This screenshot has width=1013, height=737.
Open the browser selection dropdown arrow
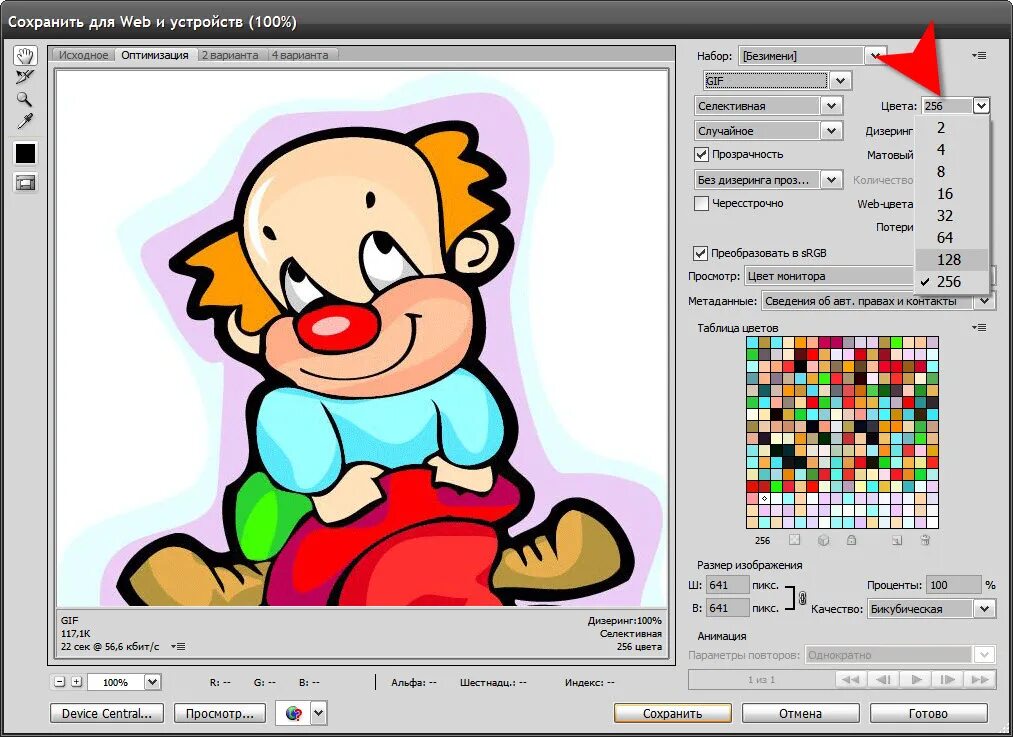[319, 713]
